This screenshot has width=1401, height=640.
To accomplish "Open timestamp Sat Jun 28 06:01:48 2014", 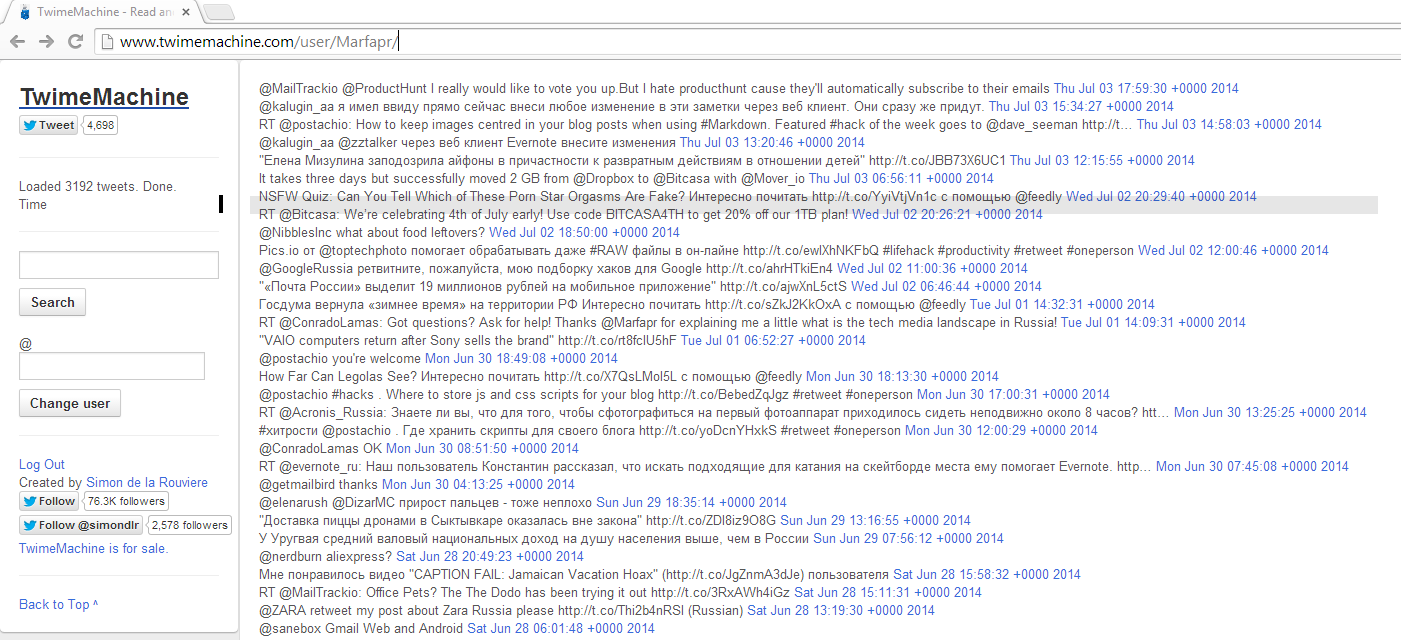I will point(561,628).
